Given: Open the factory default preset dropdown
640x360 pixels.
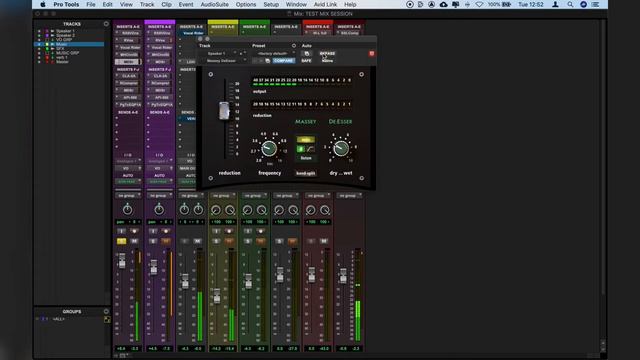Looking at the screenshot, I should pyautogui.click(x=274, y=53).
